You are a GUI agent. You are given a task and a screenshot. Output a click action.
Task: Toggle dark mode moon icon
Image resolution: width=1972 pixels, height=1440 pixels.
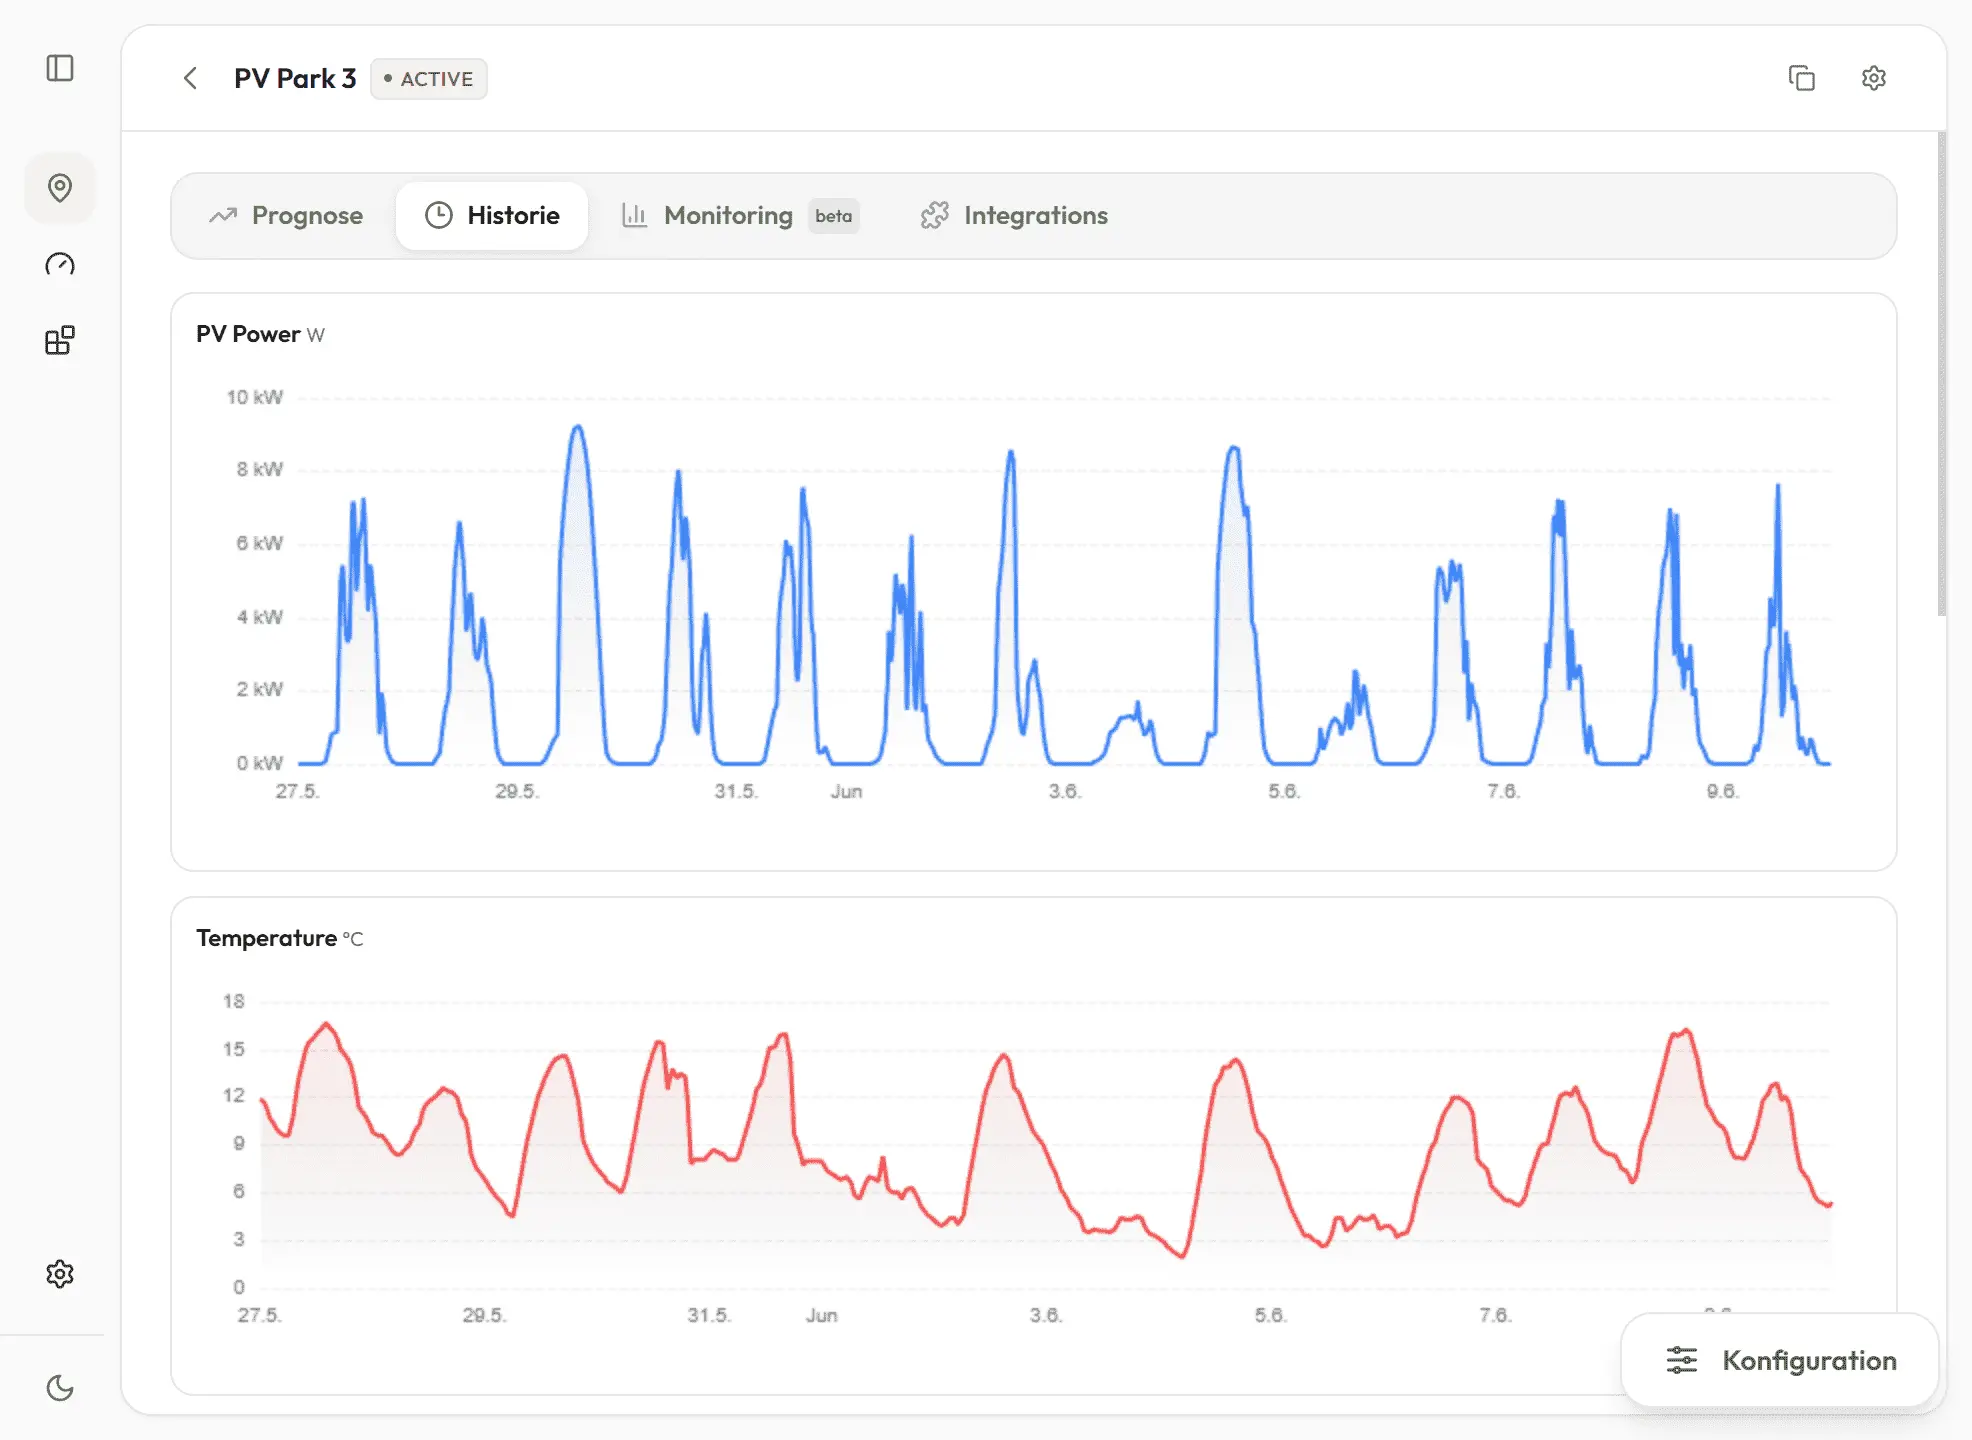60,1388
